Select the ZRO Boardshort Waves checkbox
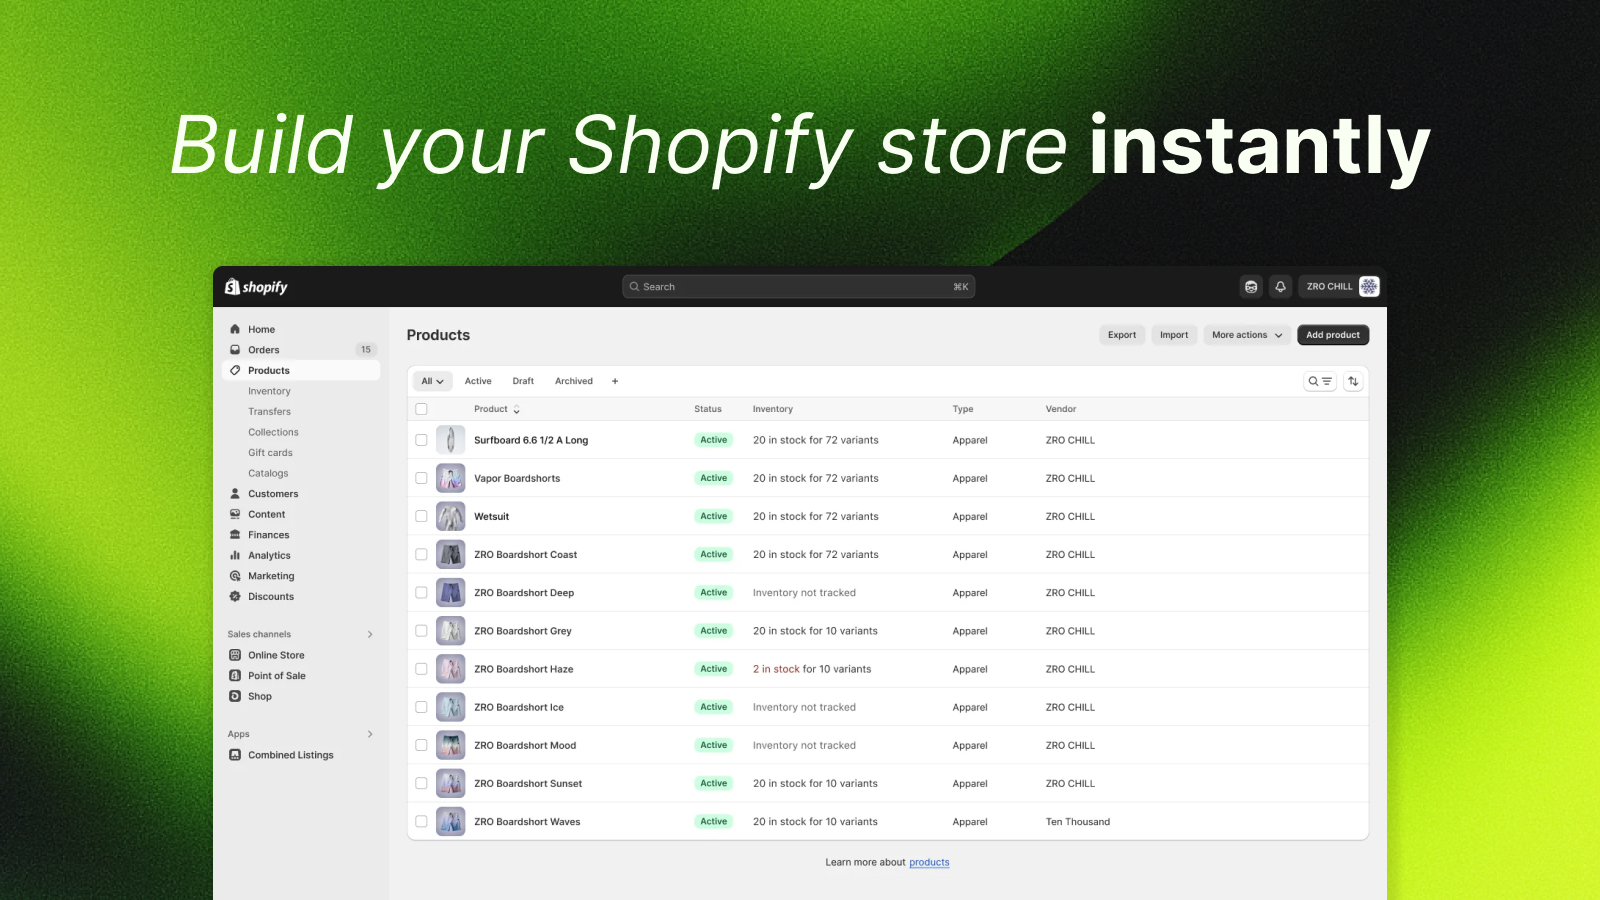The height and width of the screenshot is (900, 1600). click(x=421, y=822)
